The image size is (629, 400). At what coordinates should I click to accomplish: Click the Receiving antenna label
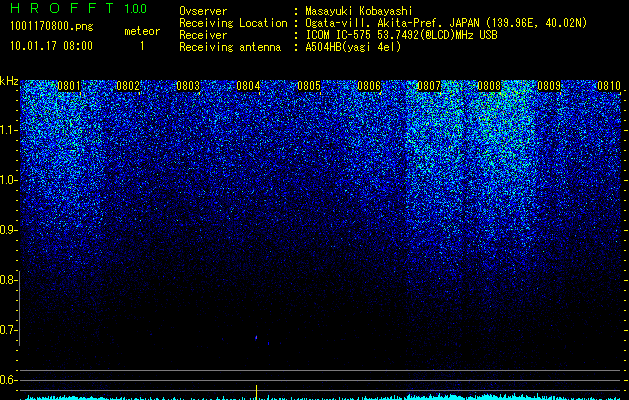[230, 47]
